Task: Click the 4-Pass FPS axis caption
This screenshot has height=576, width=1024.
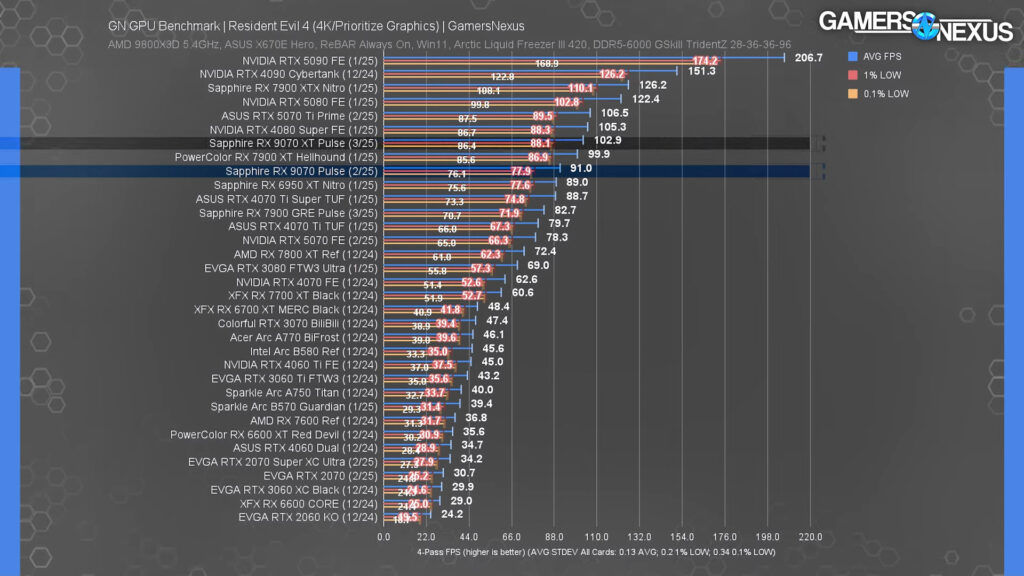Action: 596,552
